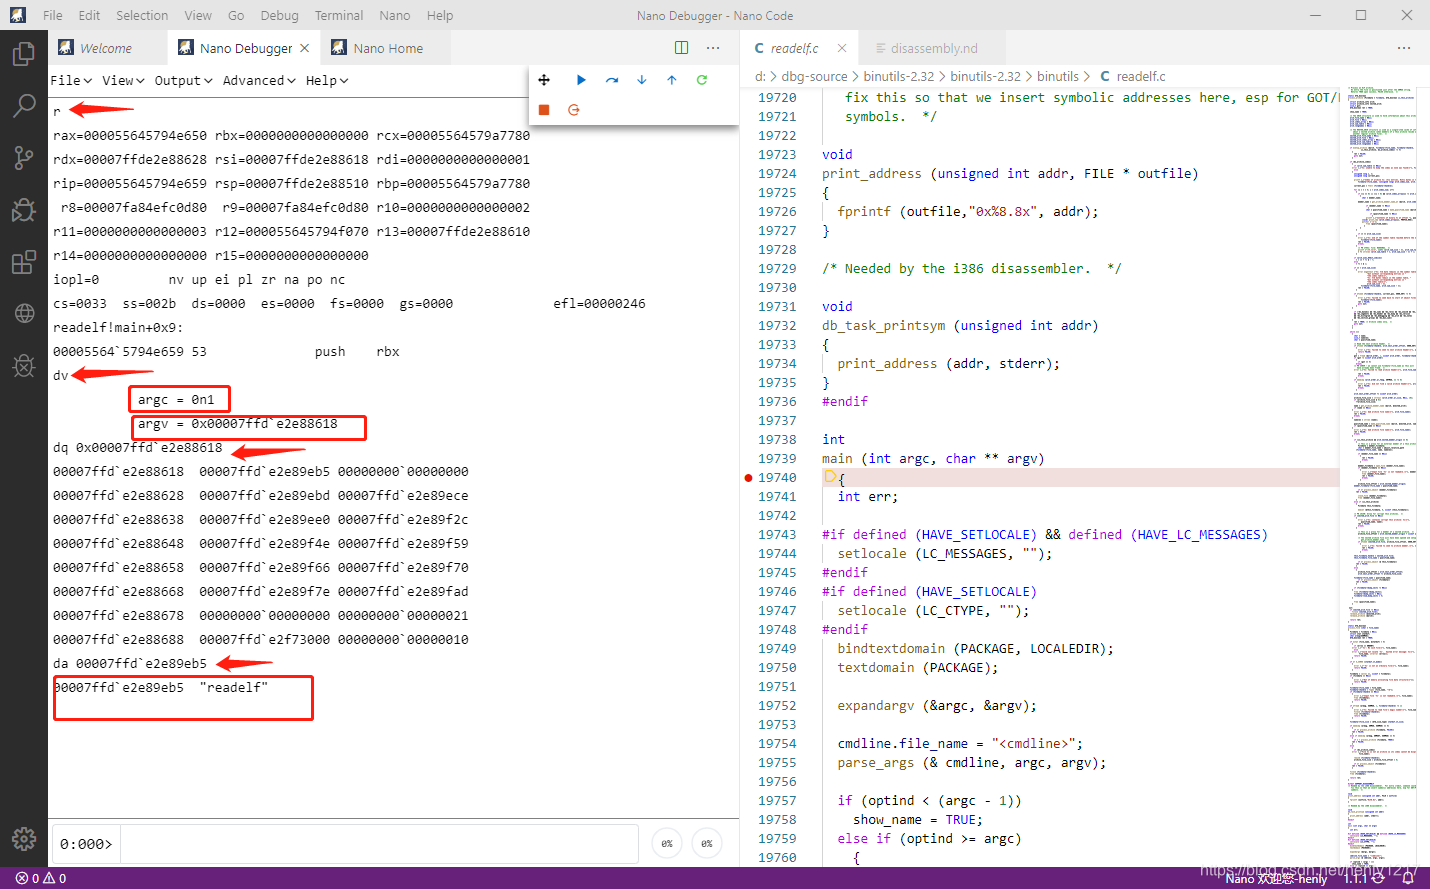Split the left editor group

click(681, 48)
